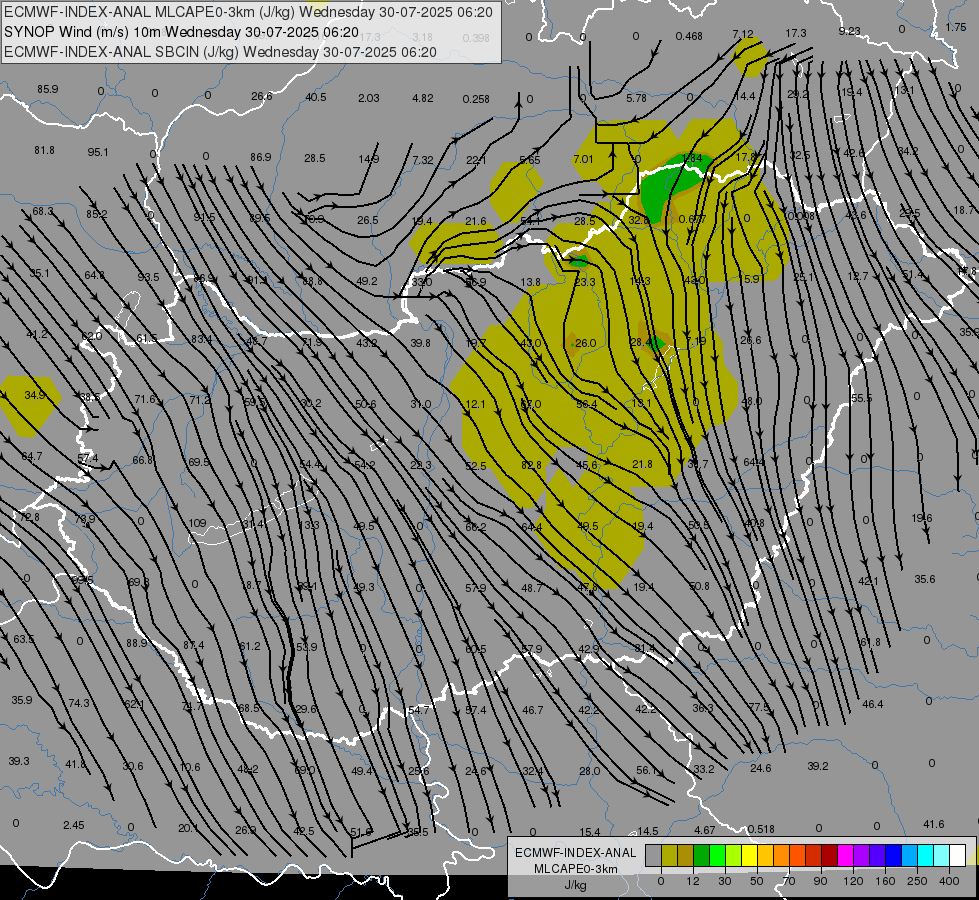The image size is (979, 900).
Task: Click the map value 9.23
Action: pos(849,31)
